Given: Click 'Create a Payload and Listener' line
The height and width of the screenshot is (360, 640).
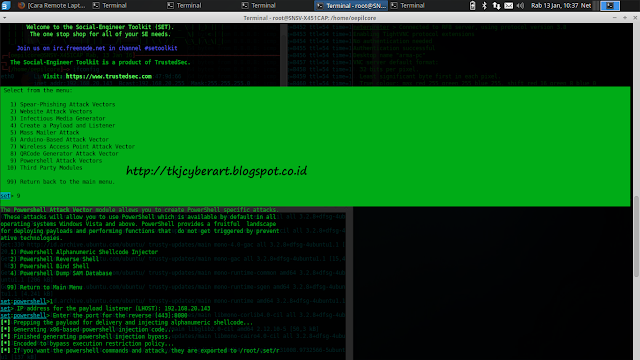Looking at the screenshot, I should pyautogui.click(x=62, y=126).
